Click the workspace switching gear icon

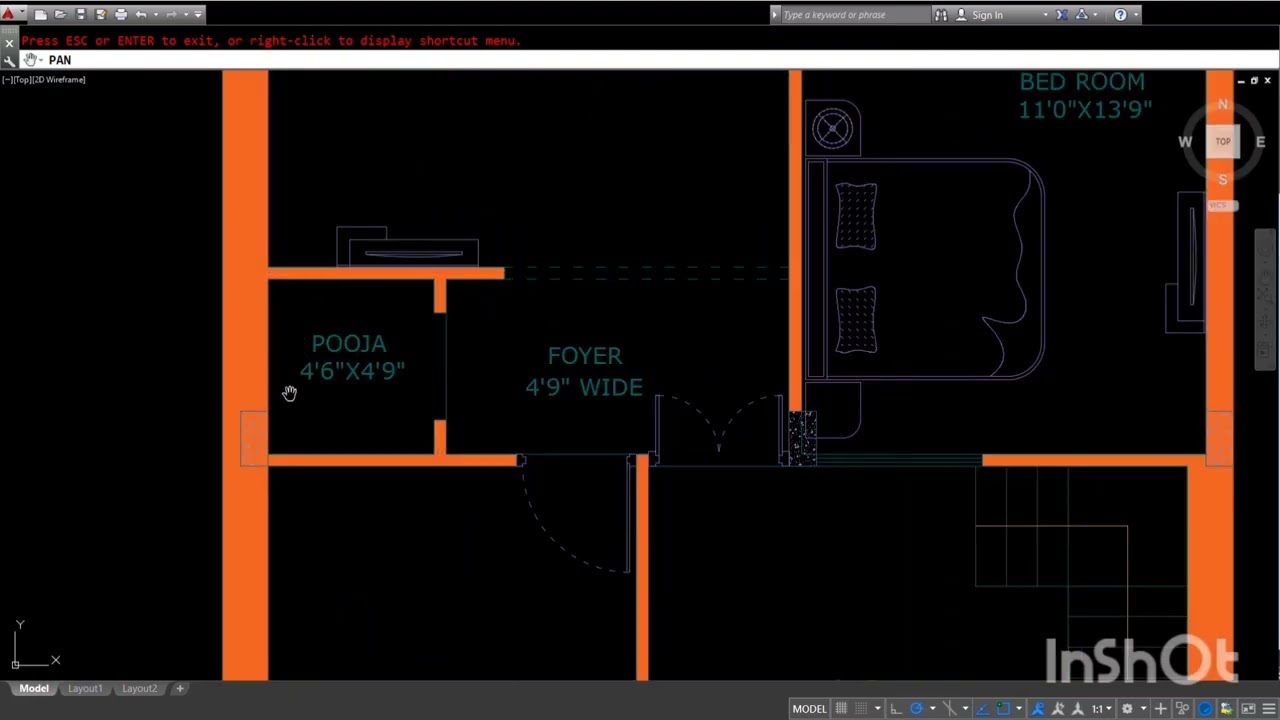(x=1127, y=709)
